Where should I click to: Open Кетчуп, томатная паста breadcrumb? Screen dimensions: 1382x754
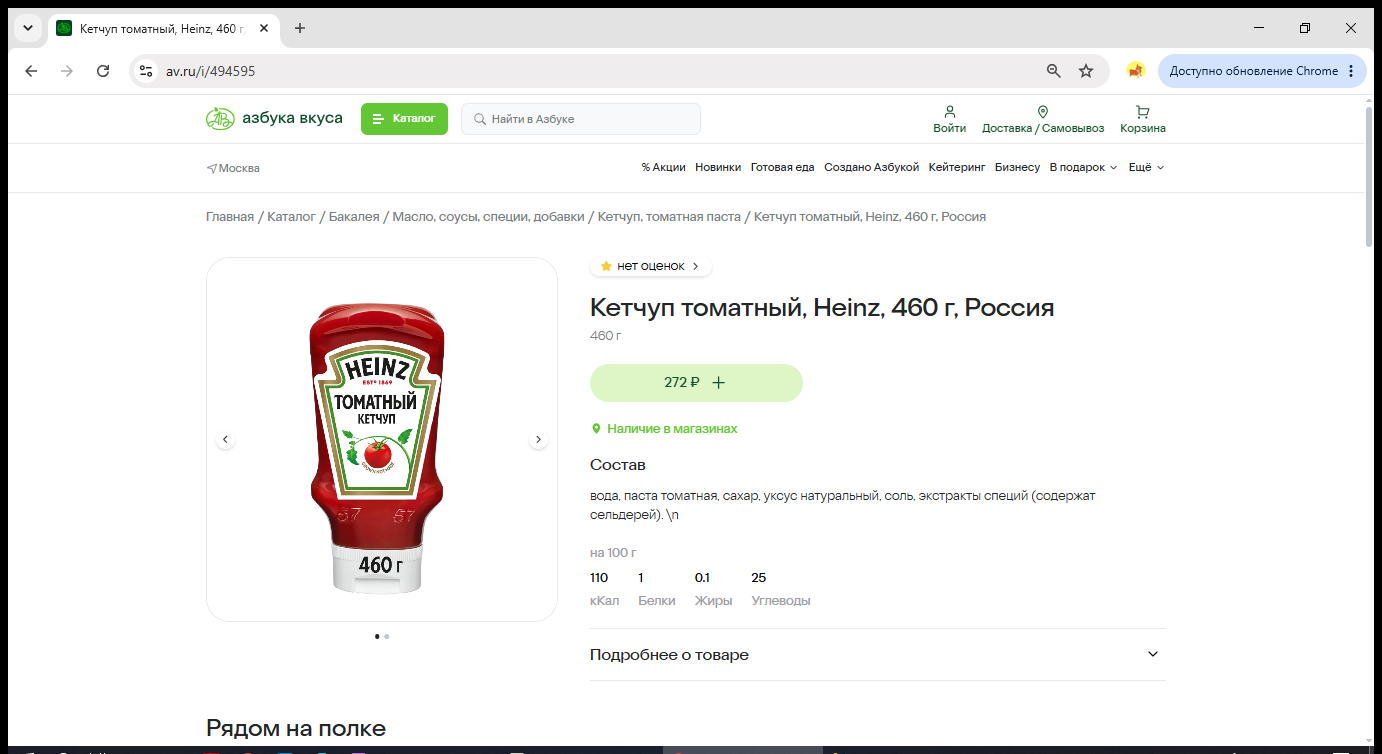669,217
